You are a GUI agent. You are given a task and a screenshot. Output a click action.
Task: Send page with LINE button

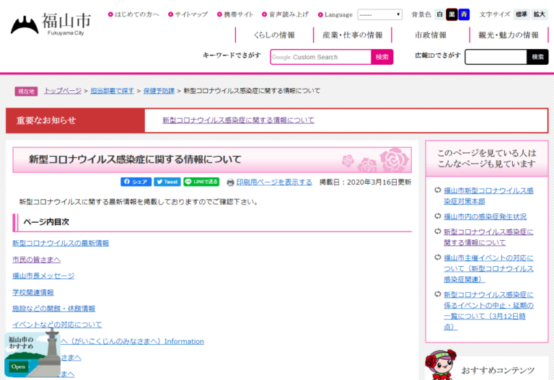(x=201, y=182)
